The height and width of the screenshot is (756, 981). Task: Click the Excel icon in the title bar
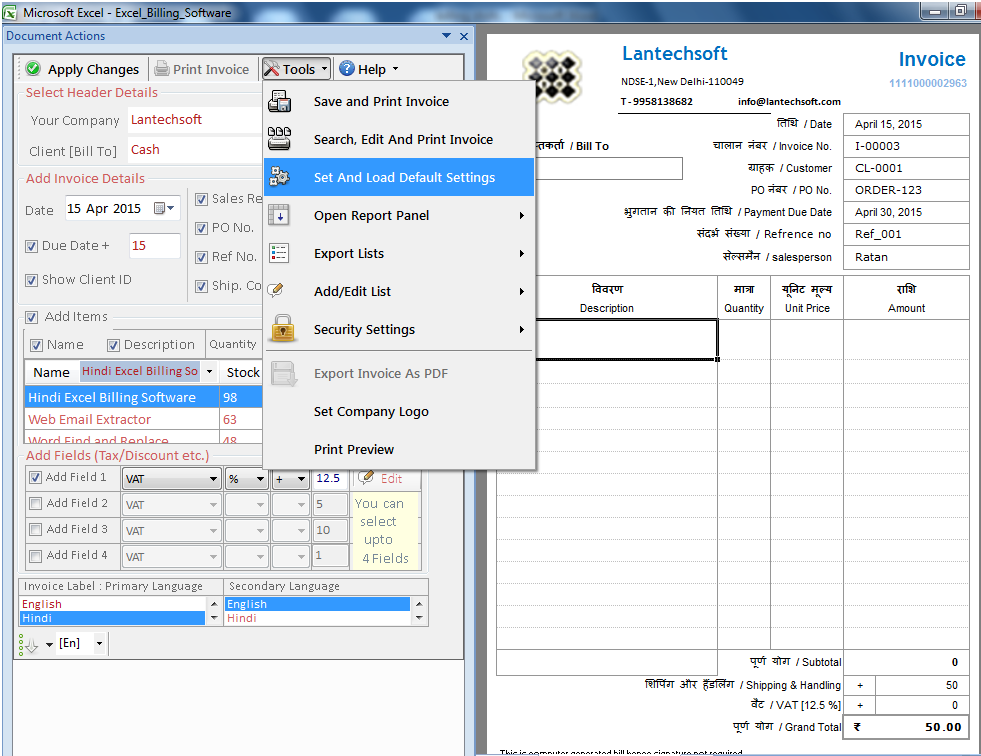click(x=10, y=12)
